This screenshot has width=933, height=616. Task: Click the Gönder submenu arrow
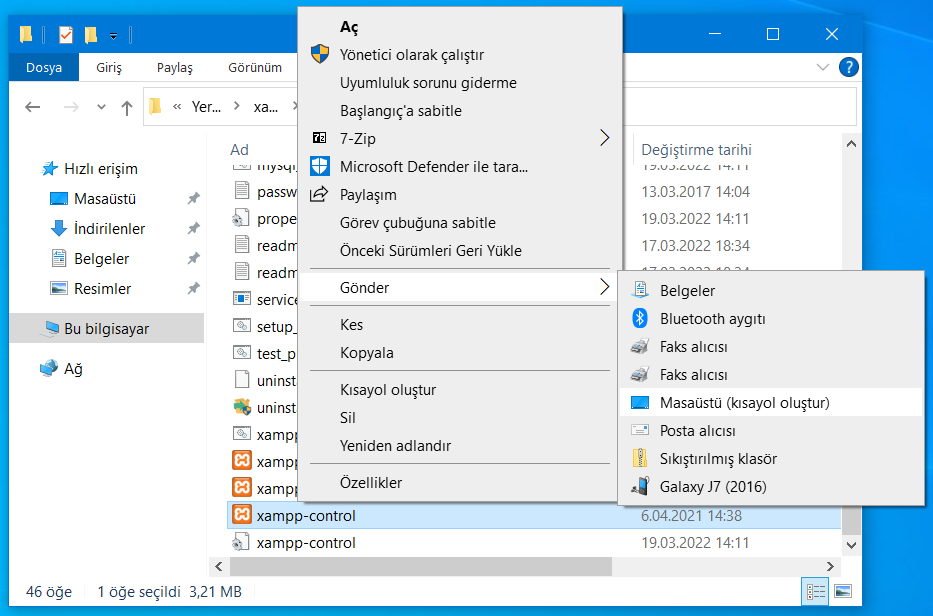click(x=605, y=287)
